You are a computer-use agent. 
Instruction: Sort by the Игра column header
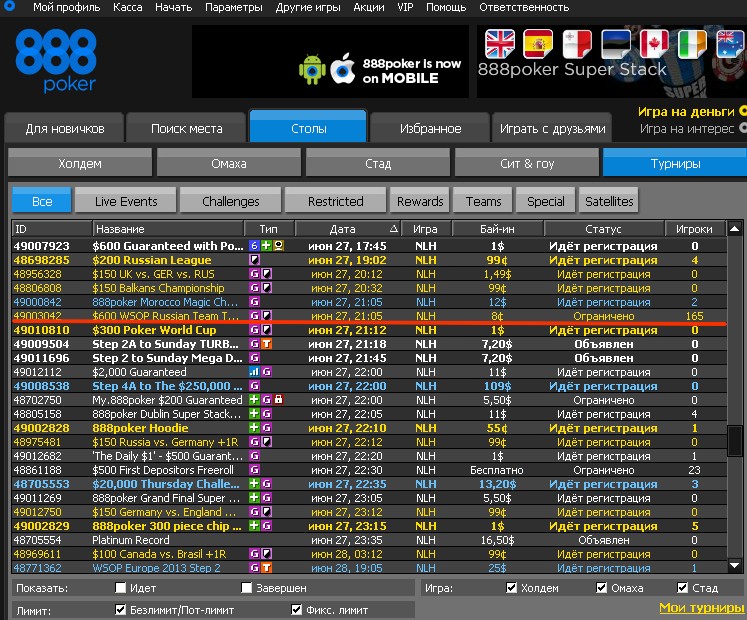(x=425, y=229)
